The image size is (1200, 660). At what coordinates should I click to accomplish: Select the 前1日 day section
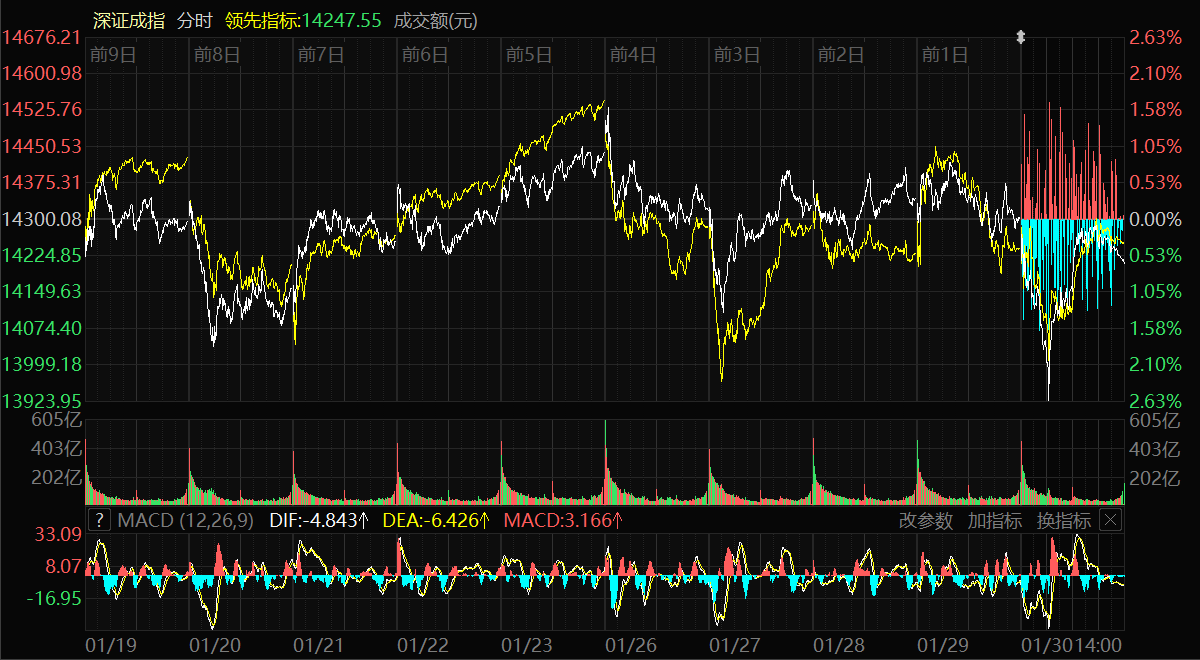pyautogui.click(x=945, y=55)
